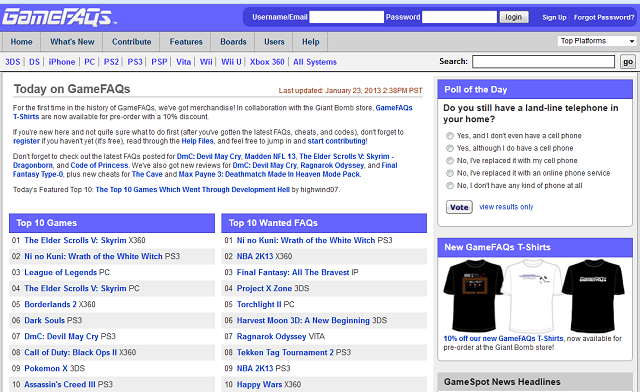Open Top 10 Games Which Went Through Development Hell
This screenshot has height=392, width=640.
click(193, 190)
